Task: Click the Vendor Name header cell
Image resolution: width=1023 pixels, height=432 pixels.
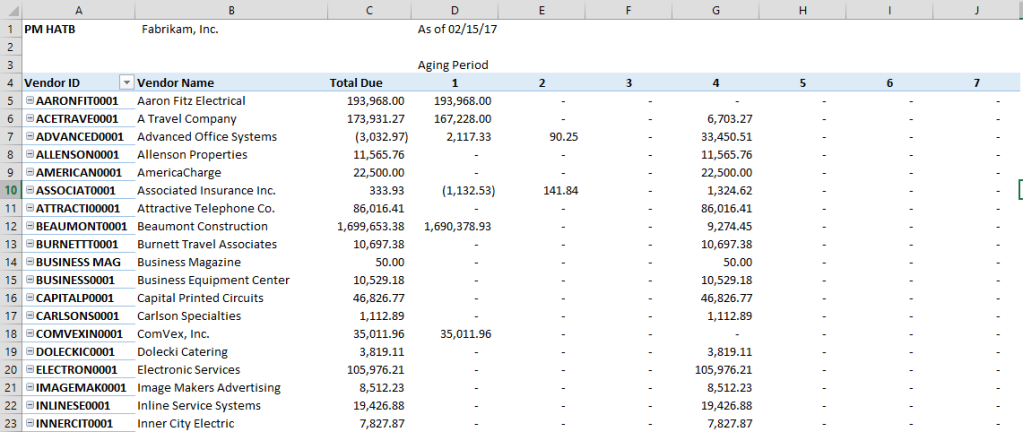Action: (x=232, y=83)
